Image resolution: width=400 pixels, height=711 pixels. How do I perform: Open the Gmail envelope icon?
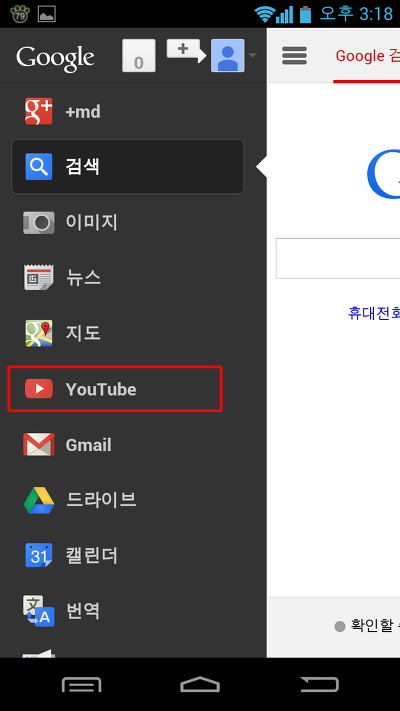click(x=39, y=444)
